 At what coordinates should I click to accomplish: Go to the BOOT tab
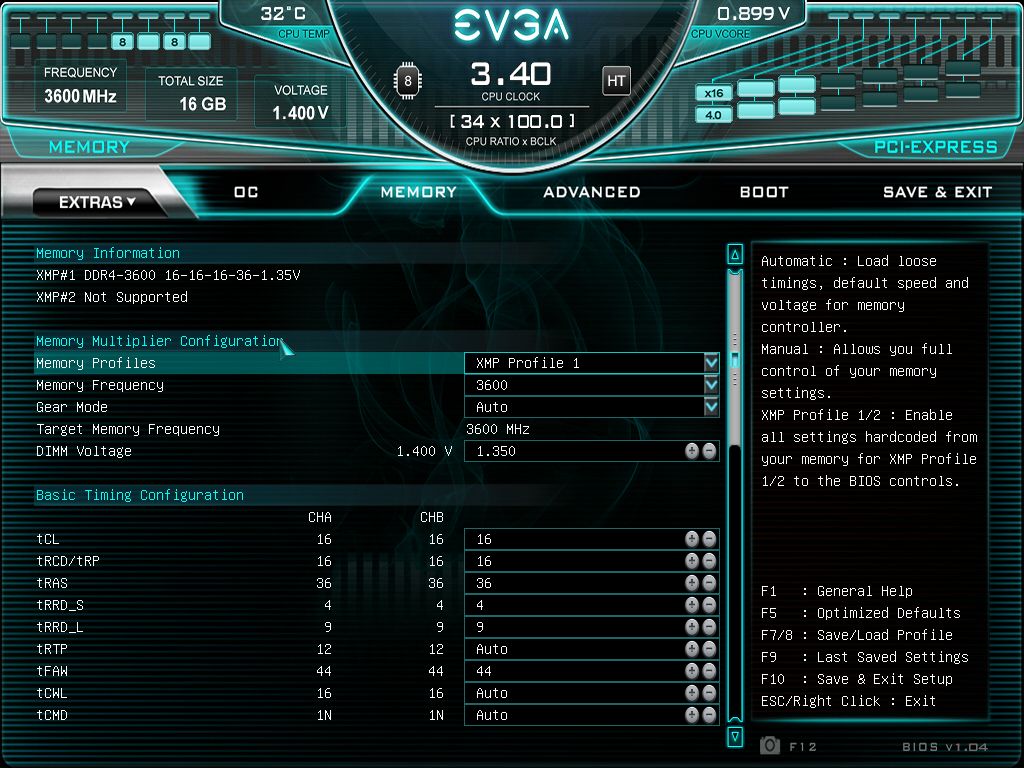click(764, 192)
